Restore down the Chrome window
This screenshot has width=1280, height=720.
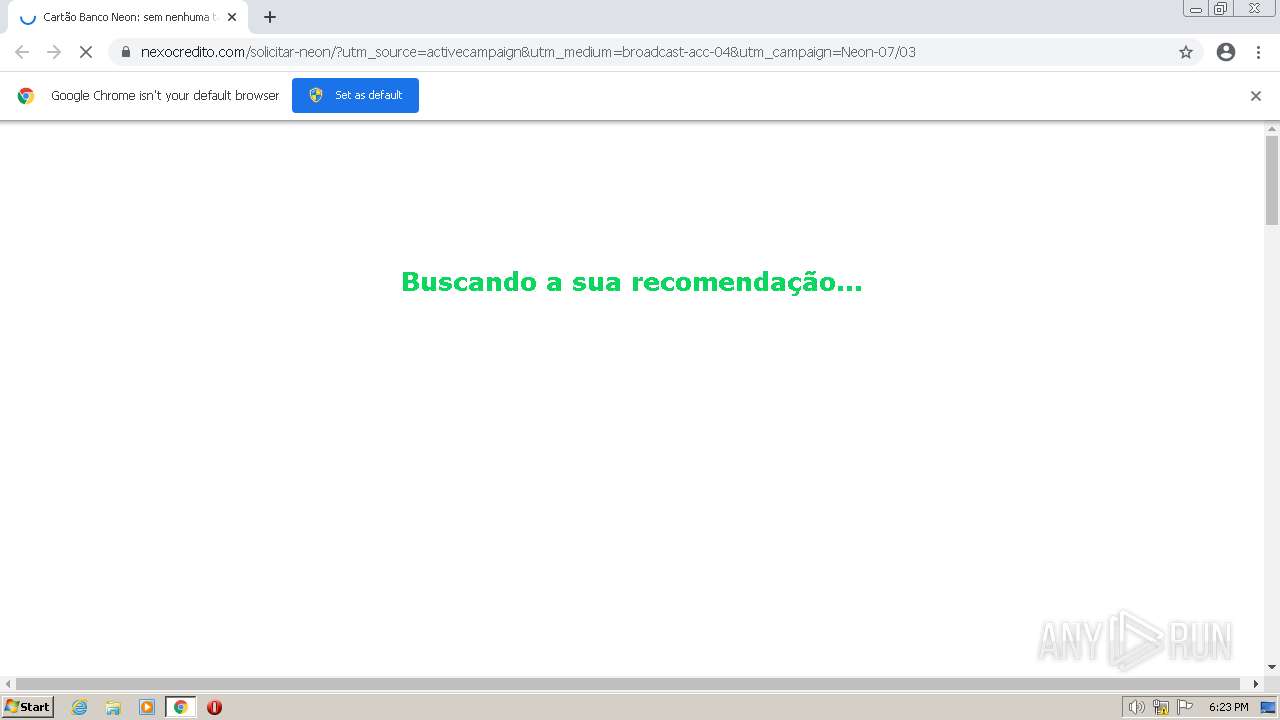pyautogui.click(x=1220, y=9)
